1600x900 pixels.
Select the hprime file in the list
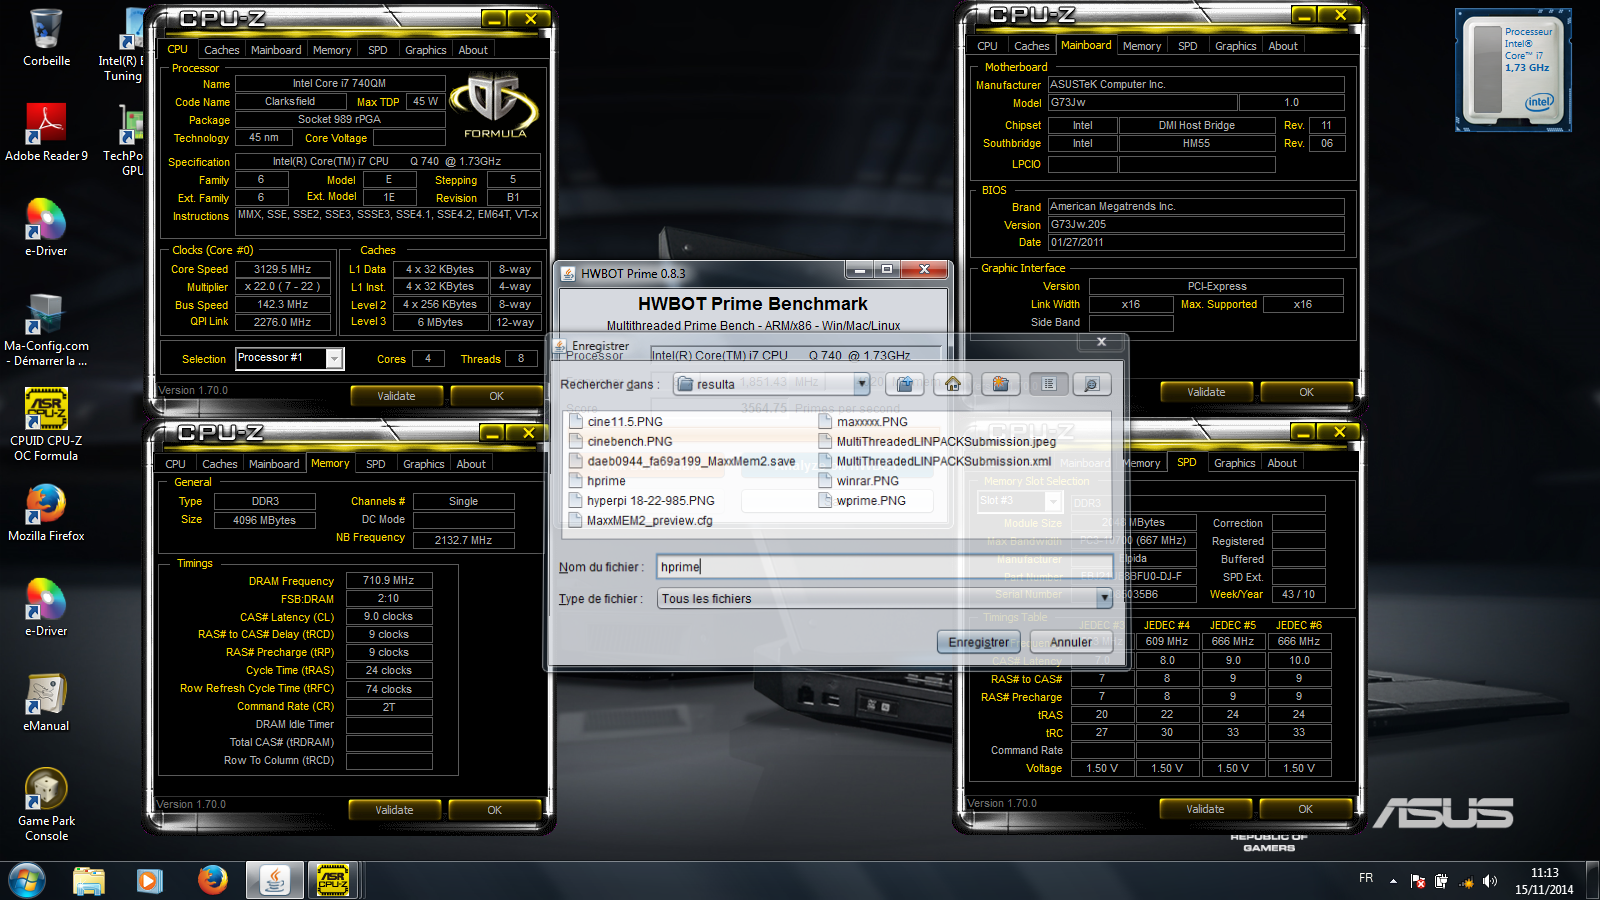(x=597, y=481)
